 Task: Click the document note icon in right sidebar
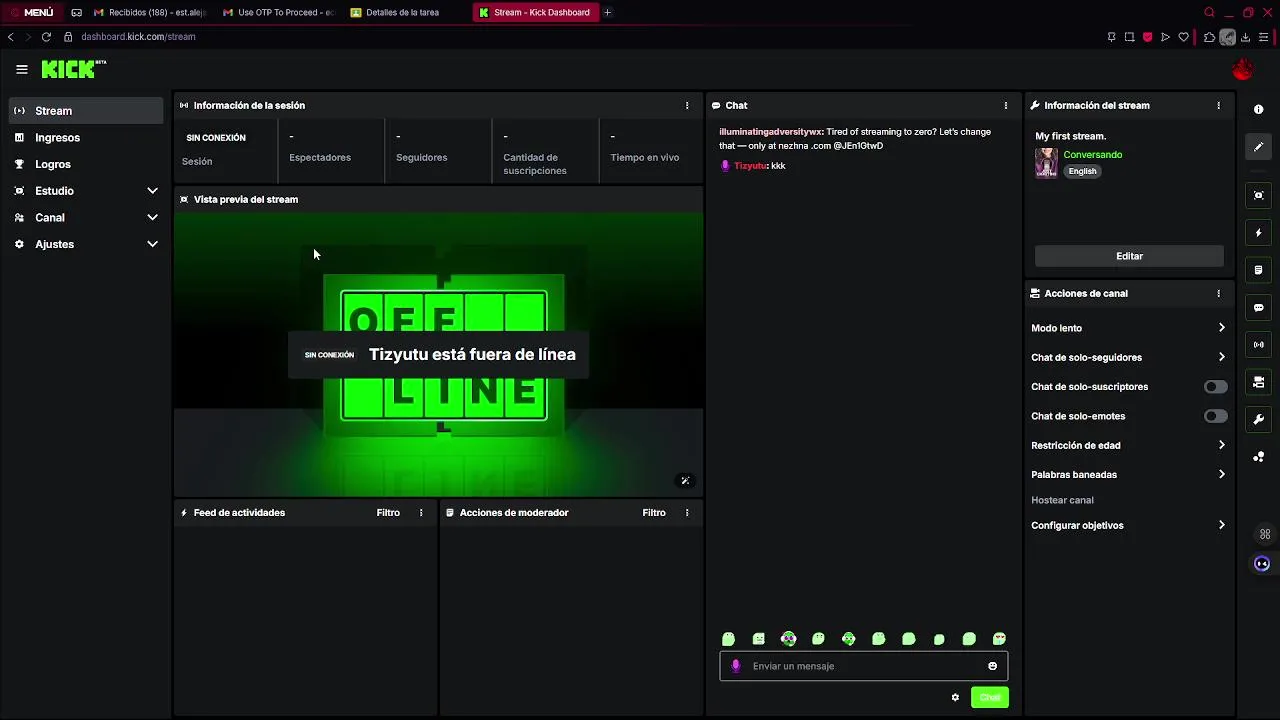[x=1259, y=270]
